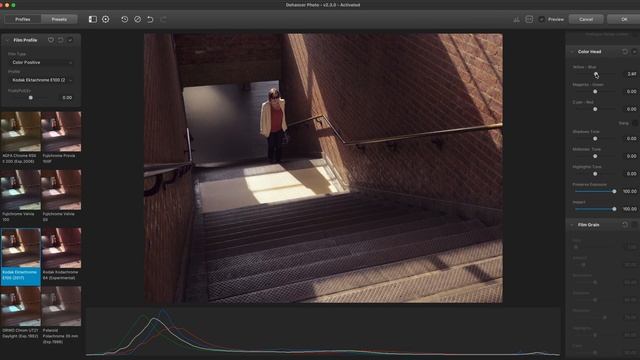Screen dimensions: 640x360
Task: Toggle the Film Grain section on/off
Action: point(634,224)
